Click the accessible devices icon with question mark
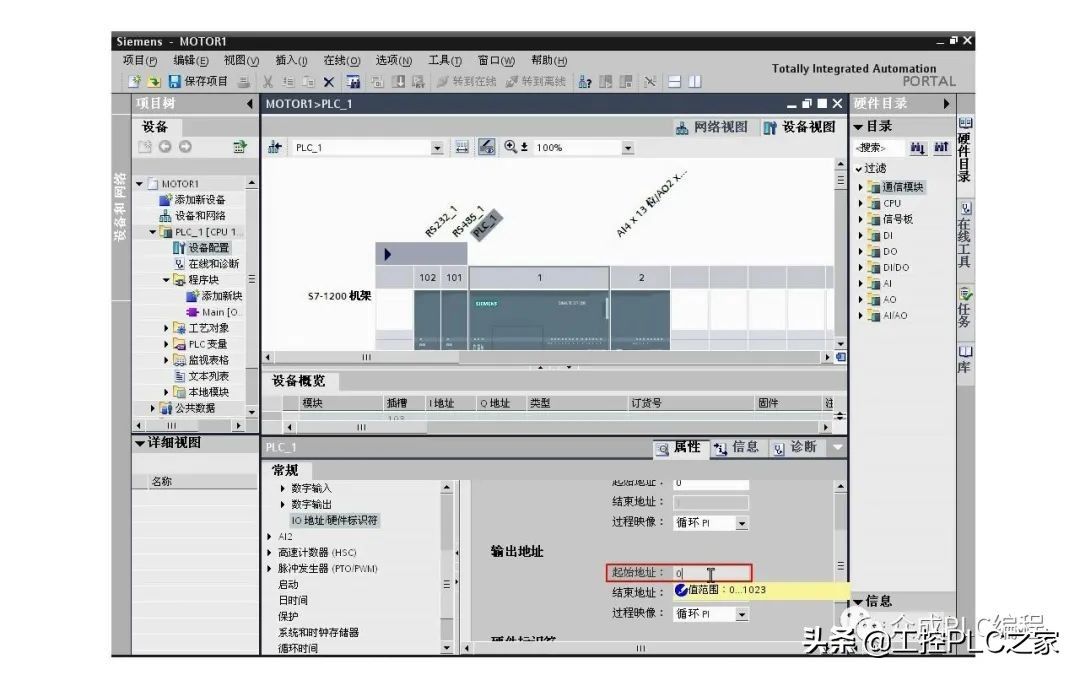This screenshot has height=675, width=1080. tap(585, 82)
